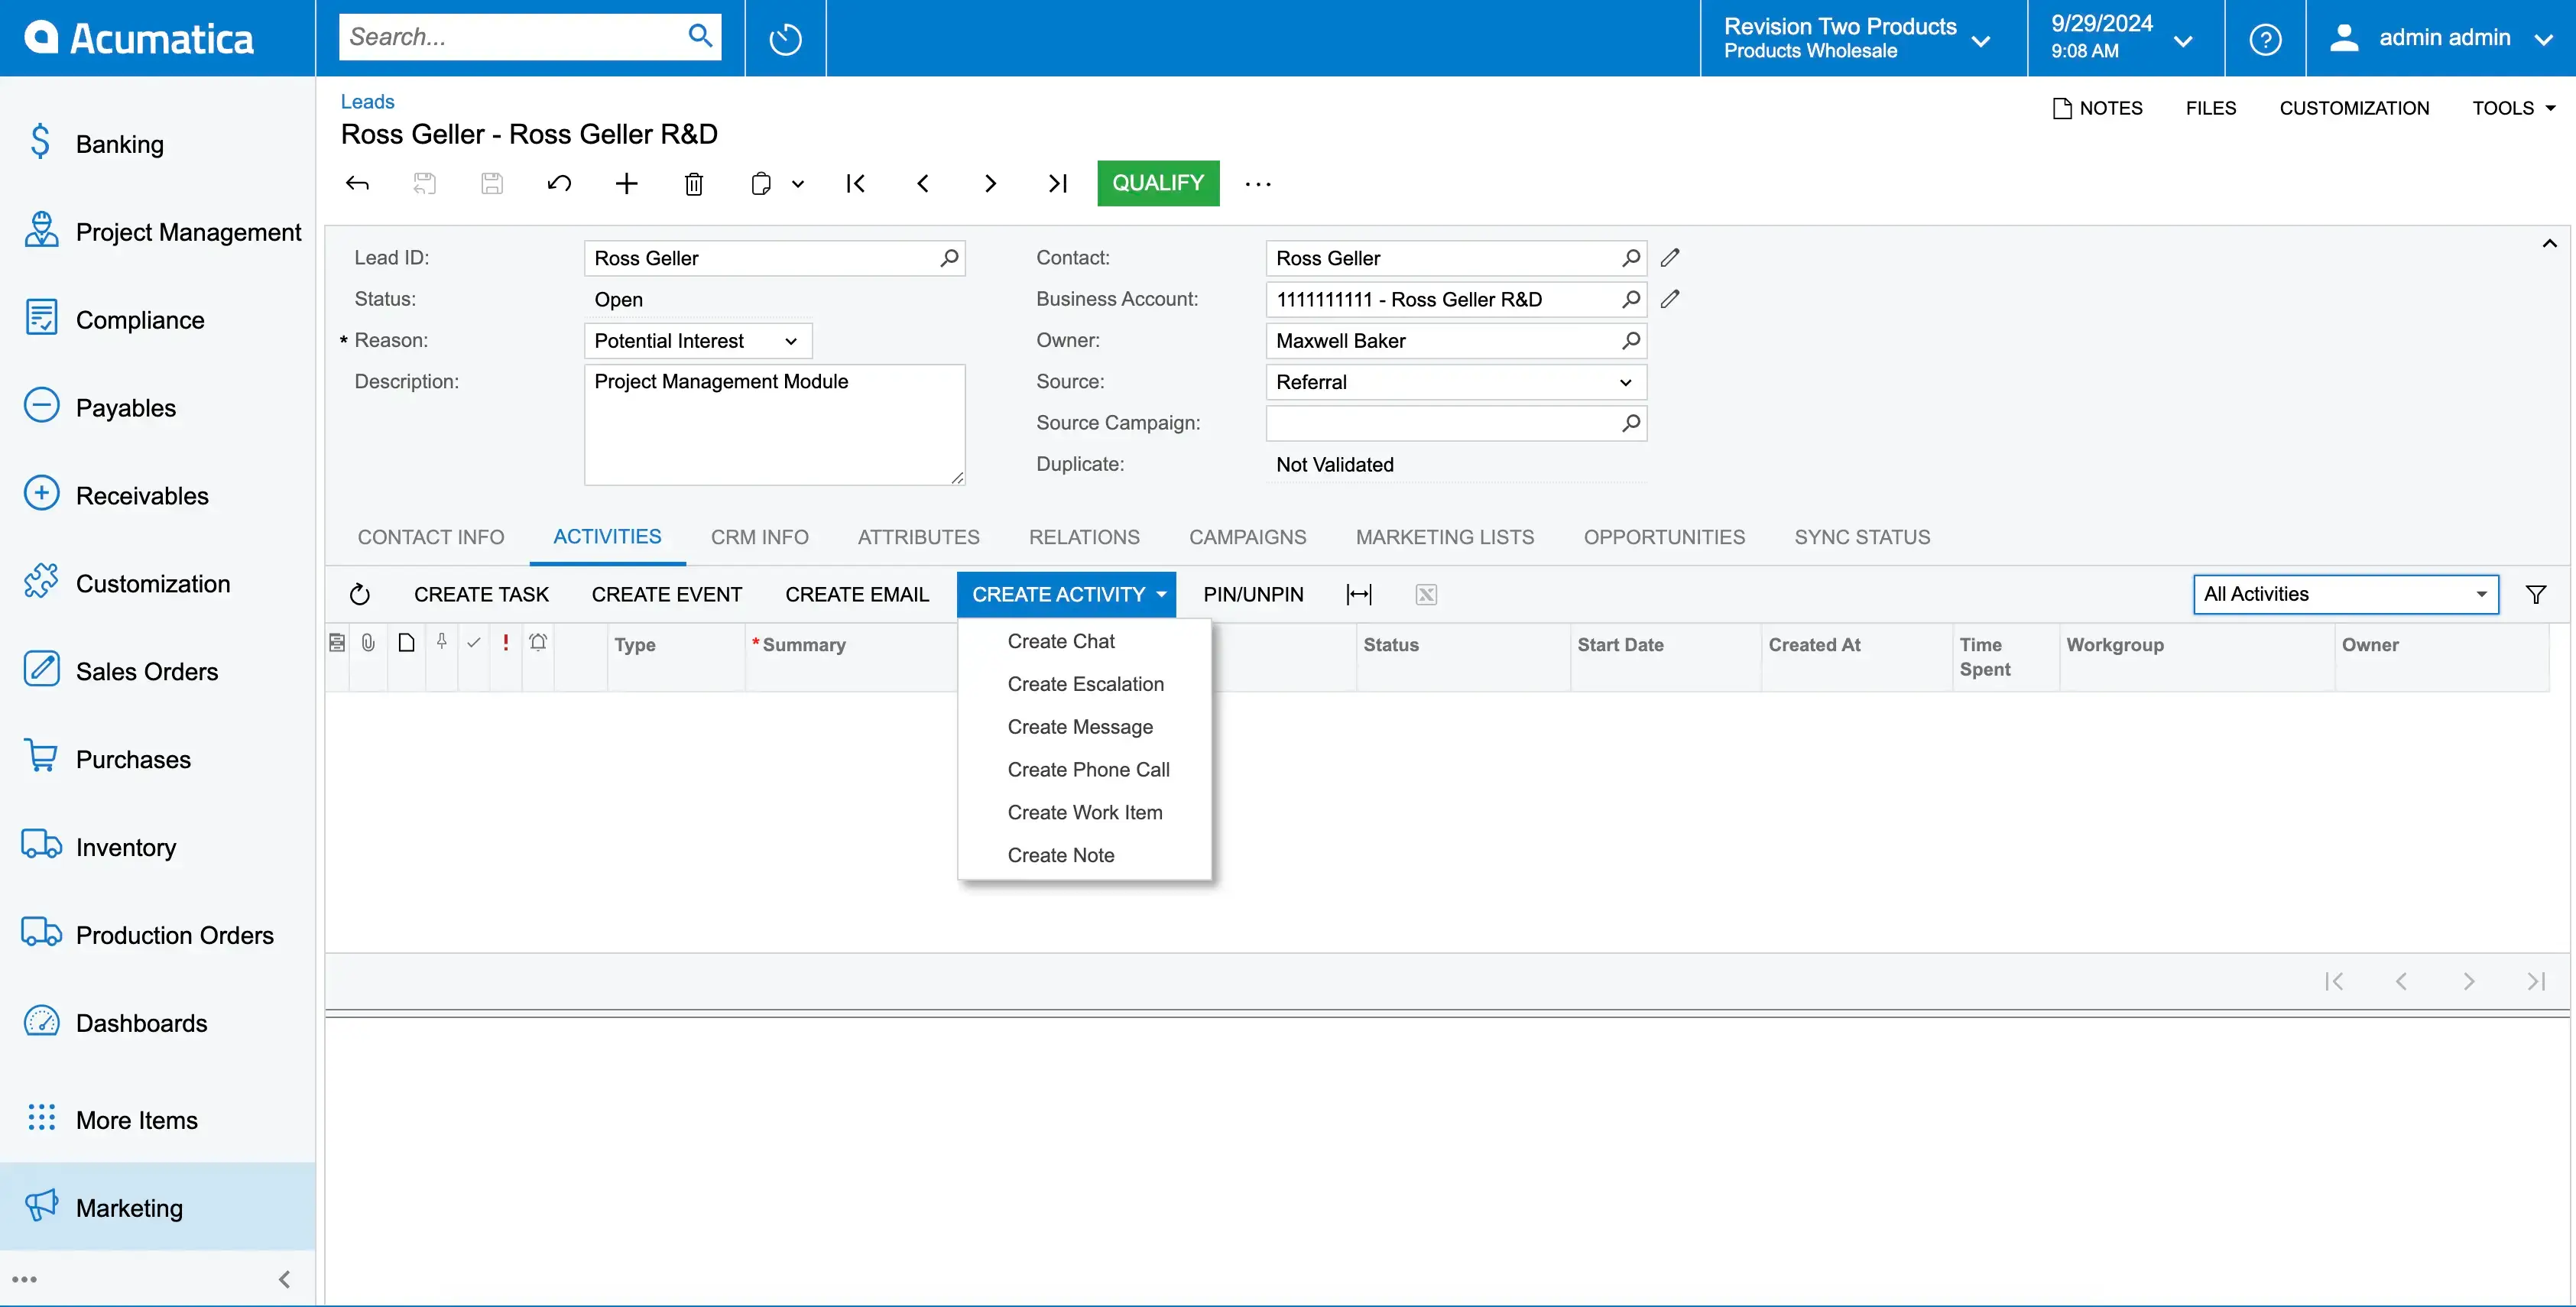This screenshot has height=1307, width=2576.
Task: Switch to the CRM INFO tab
Action: (760, 537)
